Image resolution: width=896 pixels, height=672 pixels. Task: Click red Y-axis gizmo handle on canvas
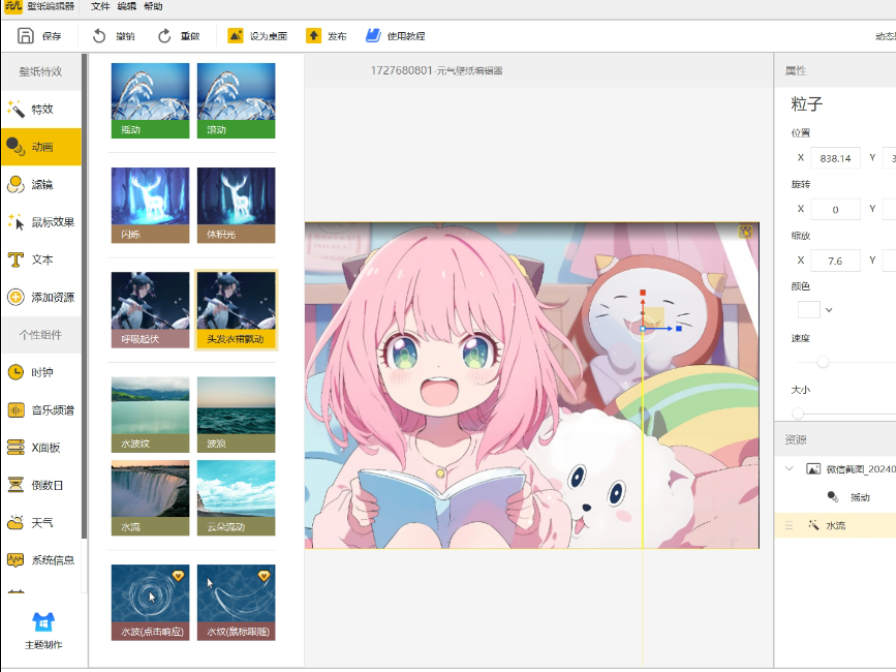click(x=643, y=293)
